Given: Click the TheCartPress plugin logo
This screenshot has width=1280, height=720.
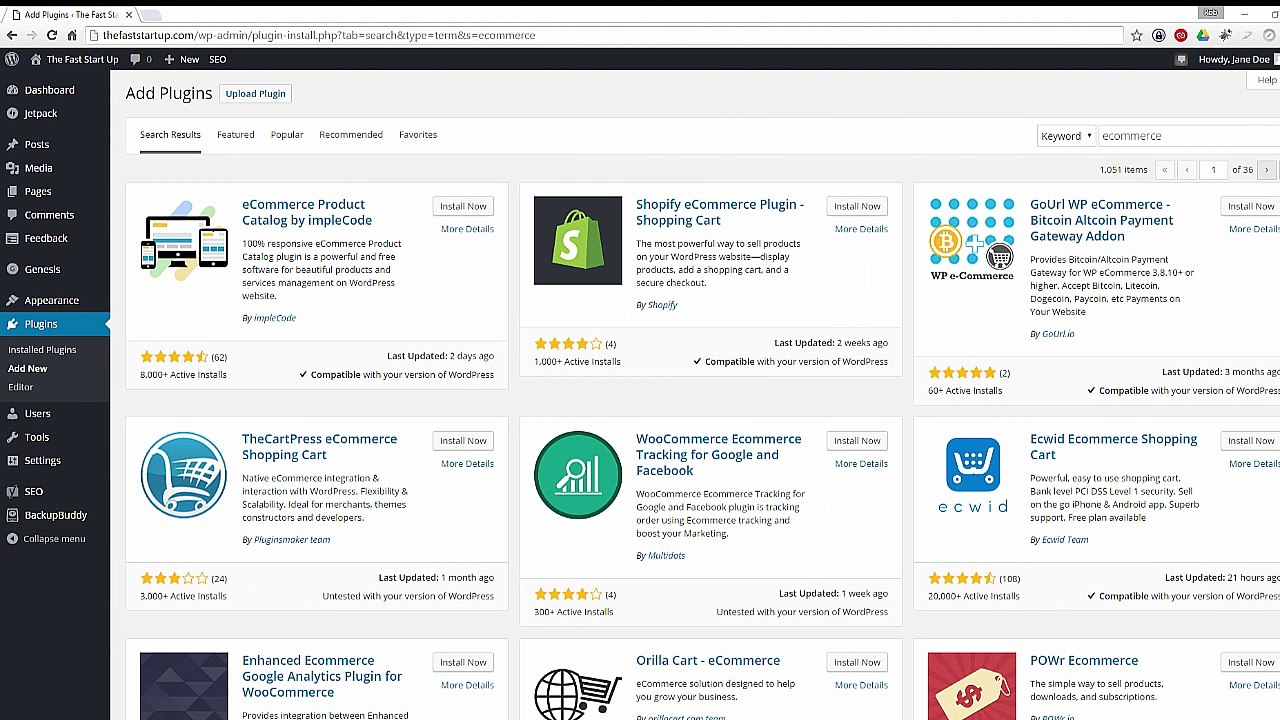Looking at the screenshot, I should pos(184,475).
